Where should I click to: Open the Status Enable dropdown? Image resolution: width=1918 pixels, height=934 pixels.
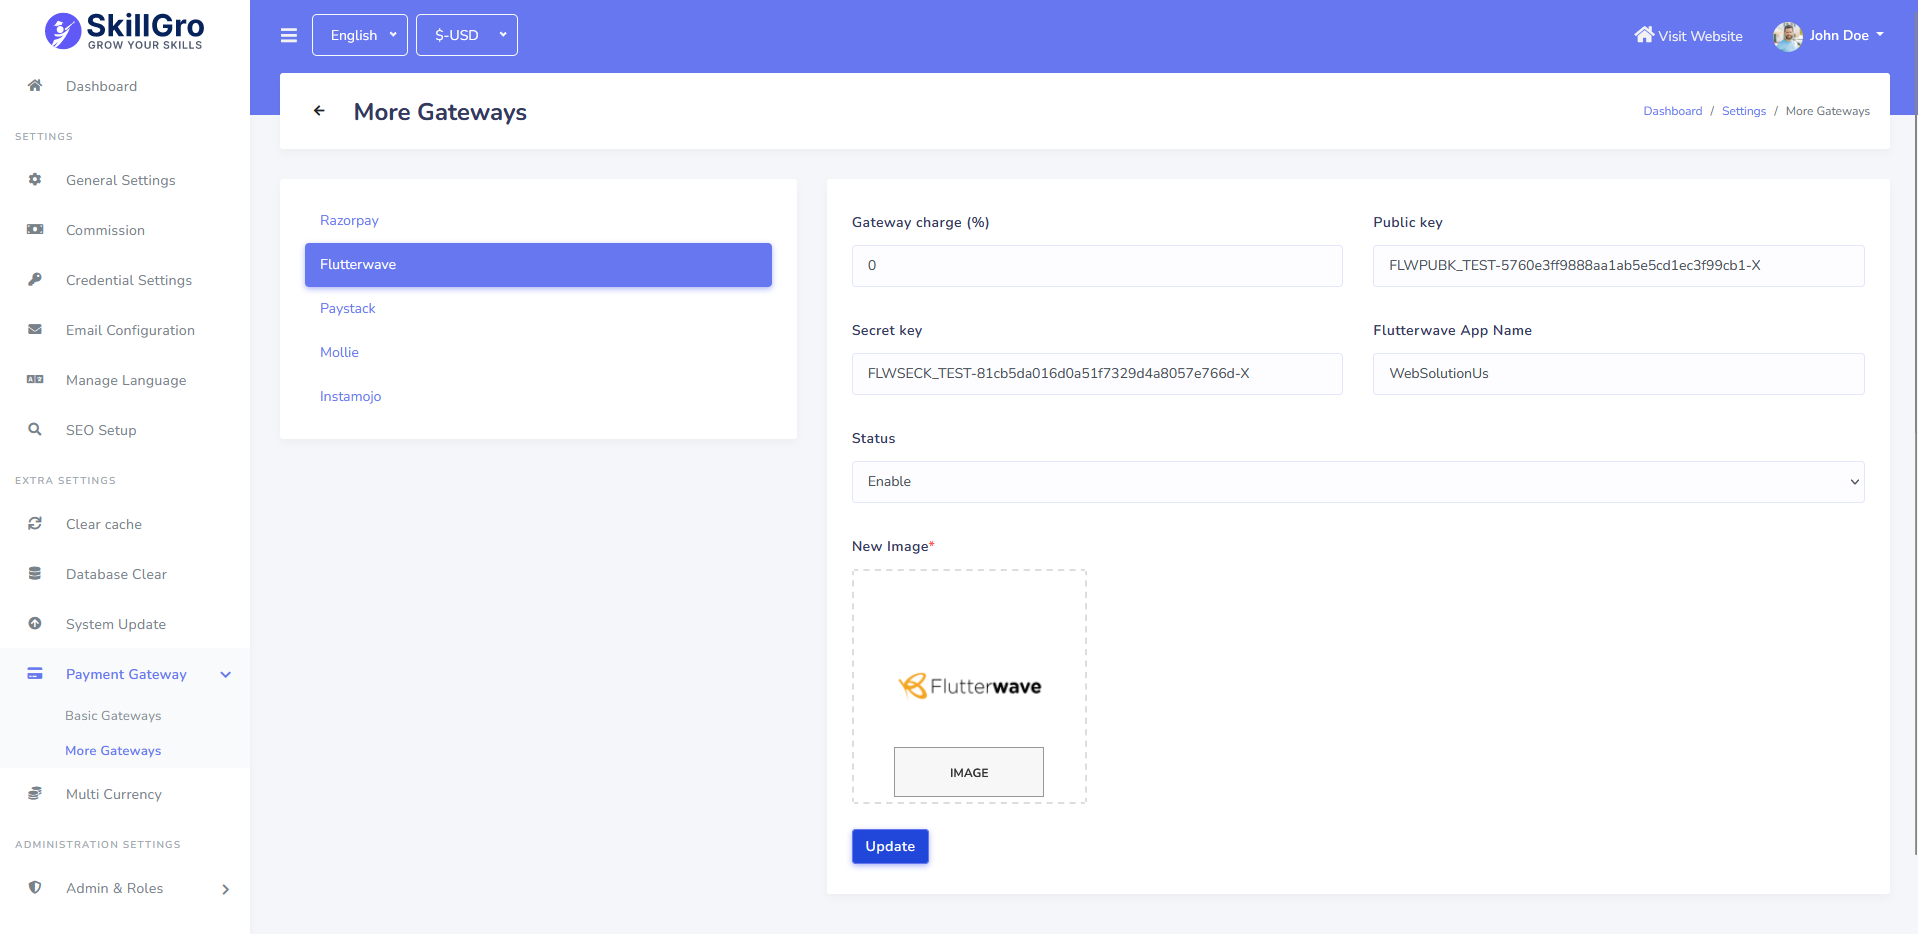pos(1358,482)
